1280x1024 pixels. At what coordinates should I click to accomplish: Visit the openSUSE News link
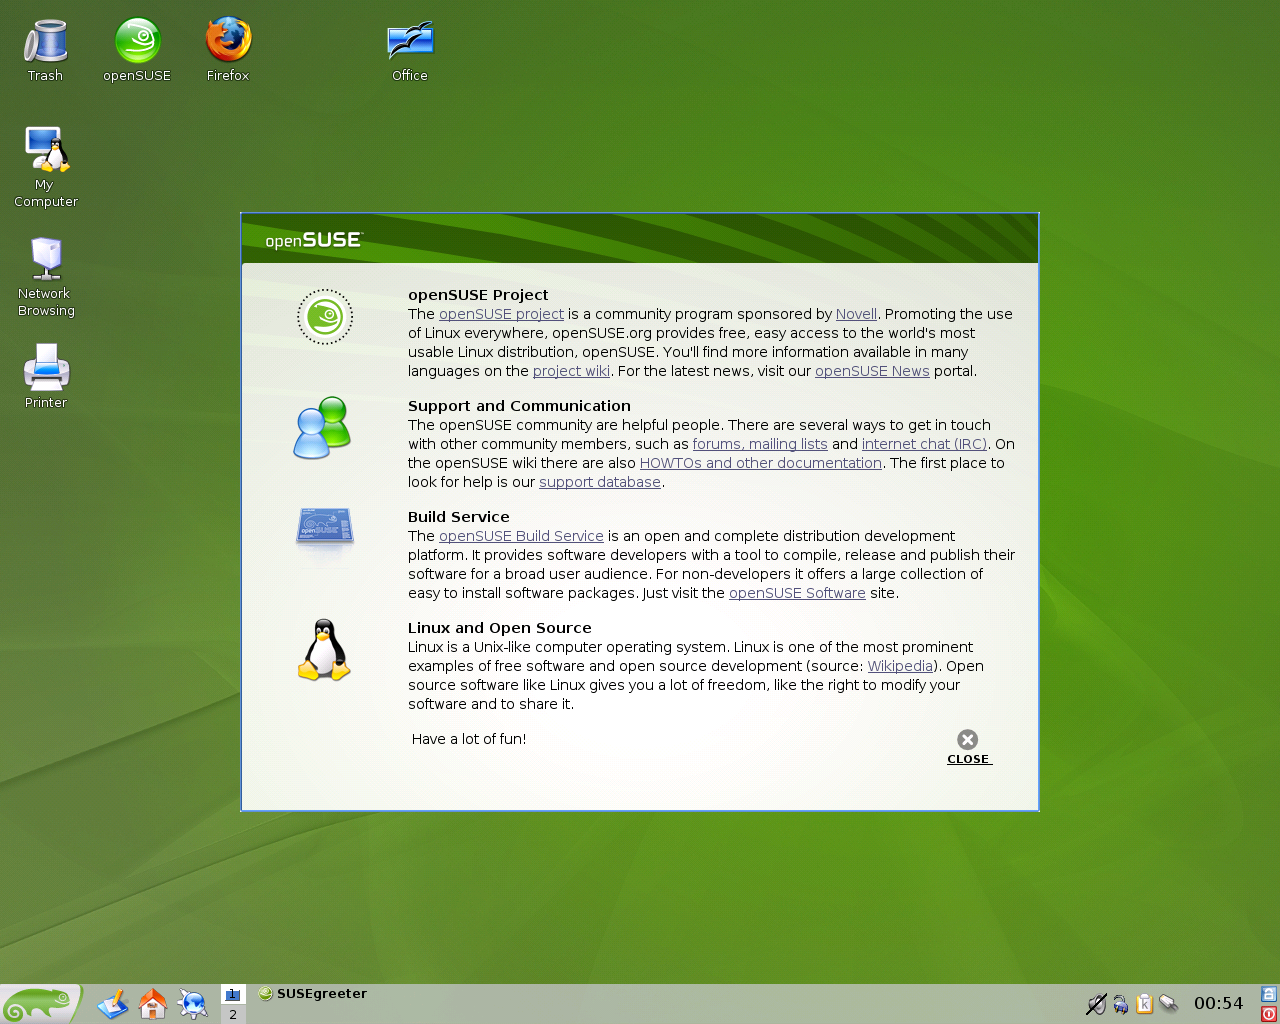pyautogui.click(x=872, y=371)
